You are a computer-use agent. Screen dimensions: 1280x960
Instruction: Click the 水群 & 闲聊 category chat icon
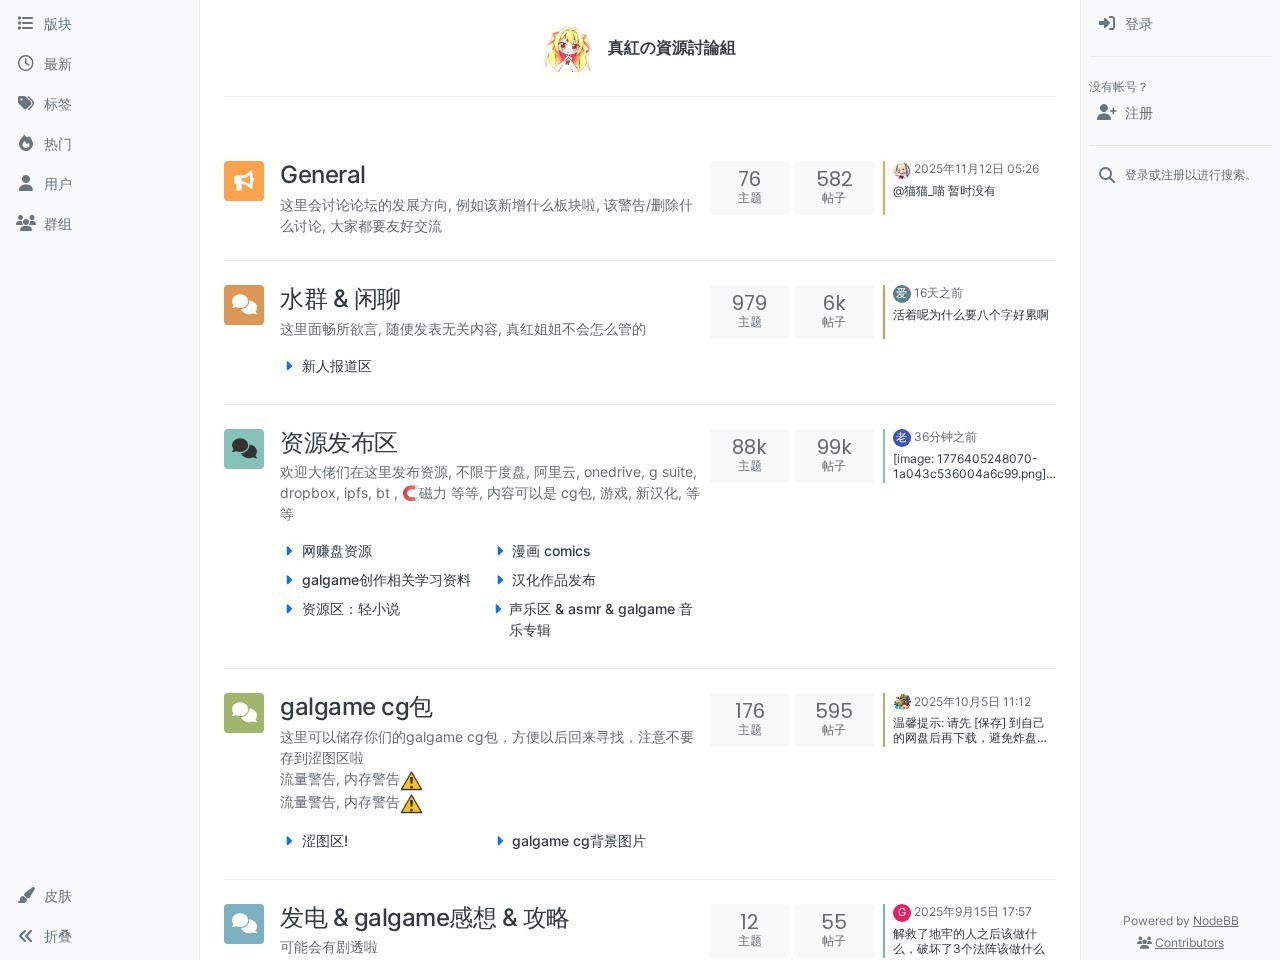click(244, 305)
